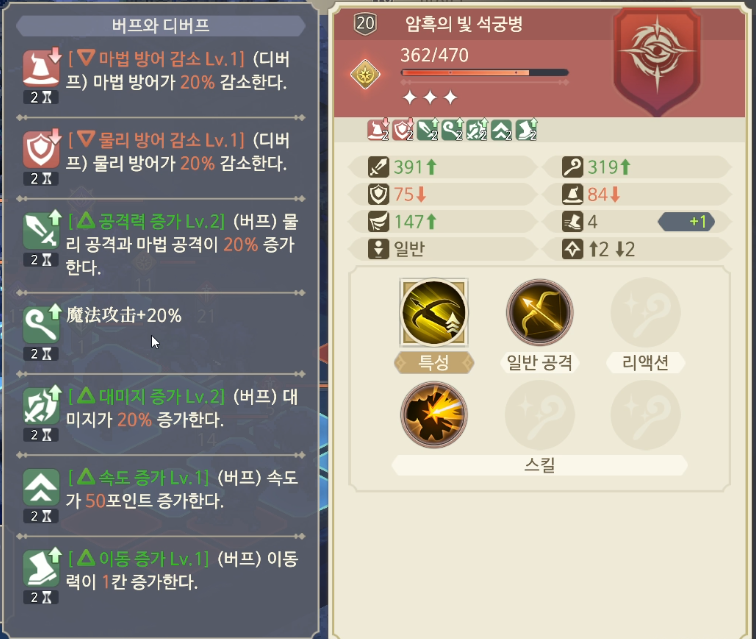Click the 스킬 skill section bar

pyautogui.click(x=540, y=465)
